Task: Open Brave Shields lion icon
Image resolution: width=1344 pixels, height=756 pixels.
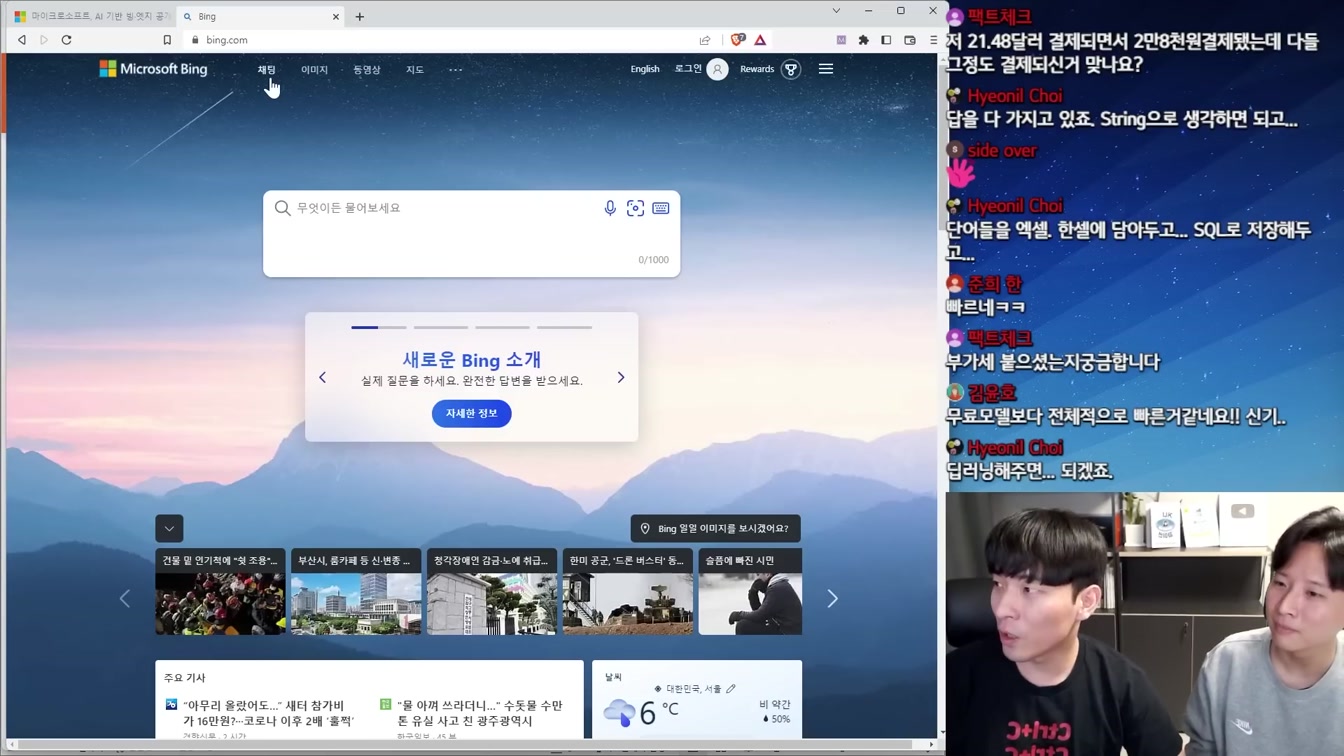Action: (738, 40)
